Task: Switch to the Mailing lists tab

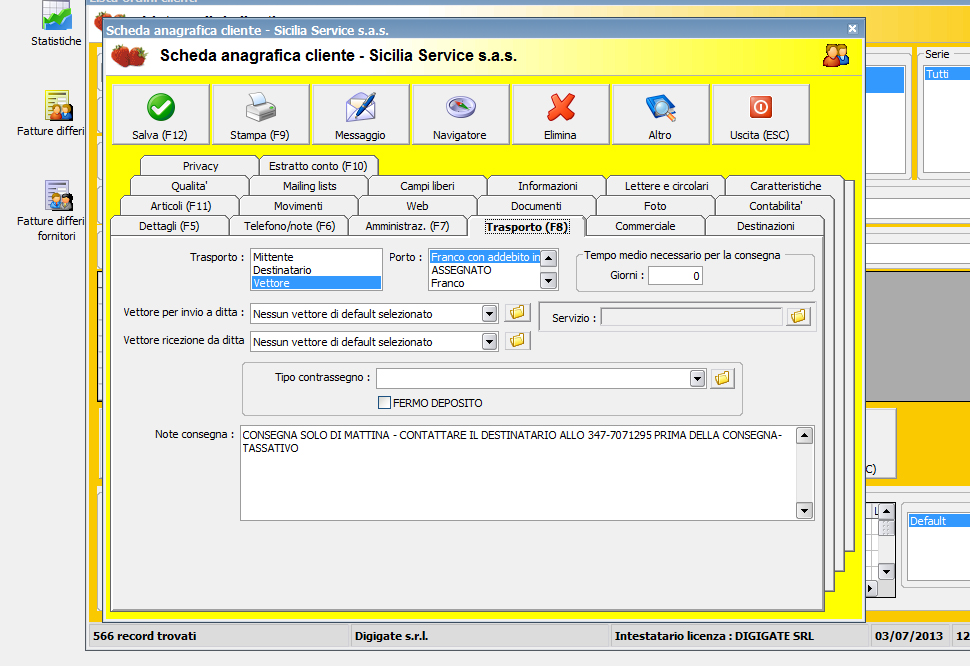Action: point(309,186)
